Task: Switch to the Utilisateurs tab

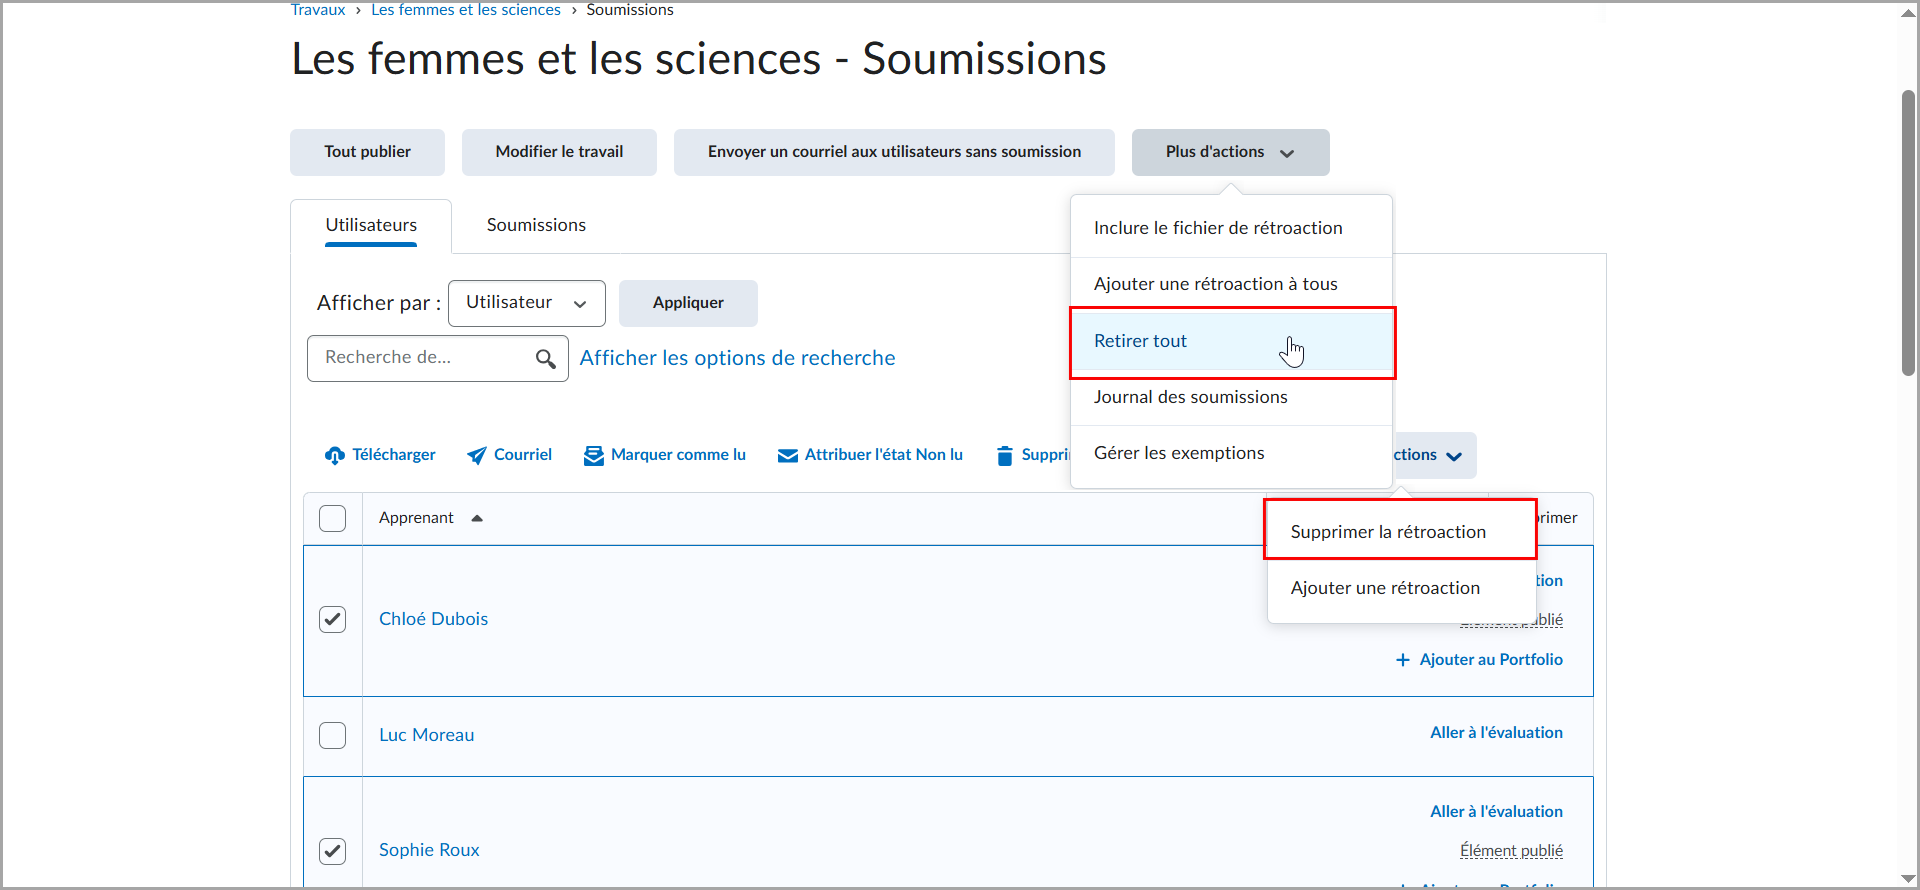Action: tap(371, 226)
